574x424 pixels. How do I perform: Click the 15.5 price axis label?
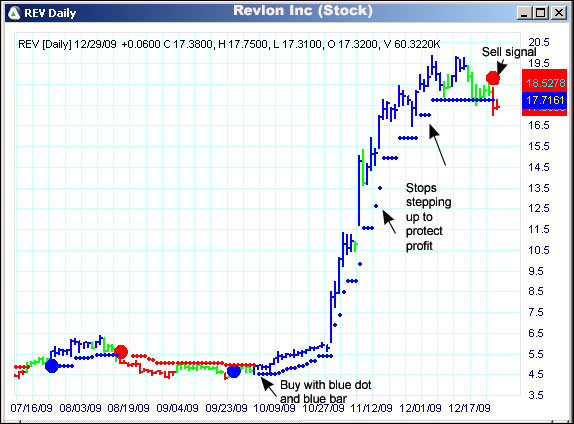tap(538, 146)
